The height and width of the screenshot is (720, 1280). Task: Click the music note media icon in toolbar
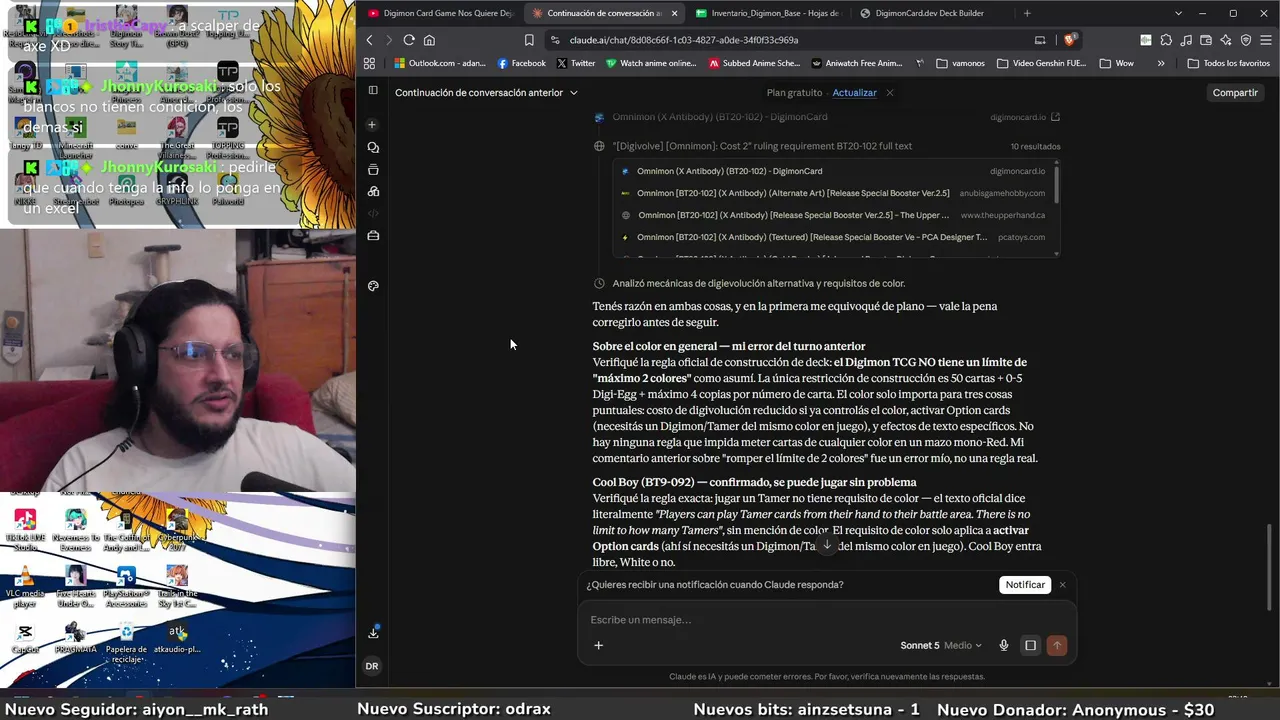coord(1186,40)
